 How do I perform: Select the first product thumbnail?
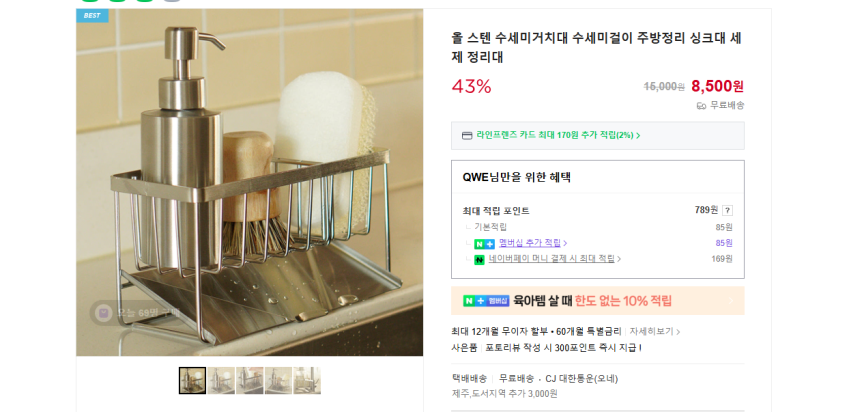192,381
